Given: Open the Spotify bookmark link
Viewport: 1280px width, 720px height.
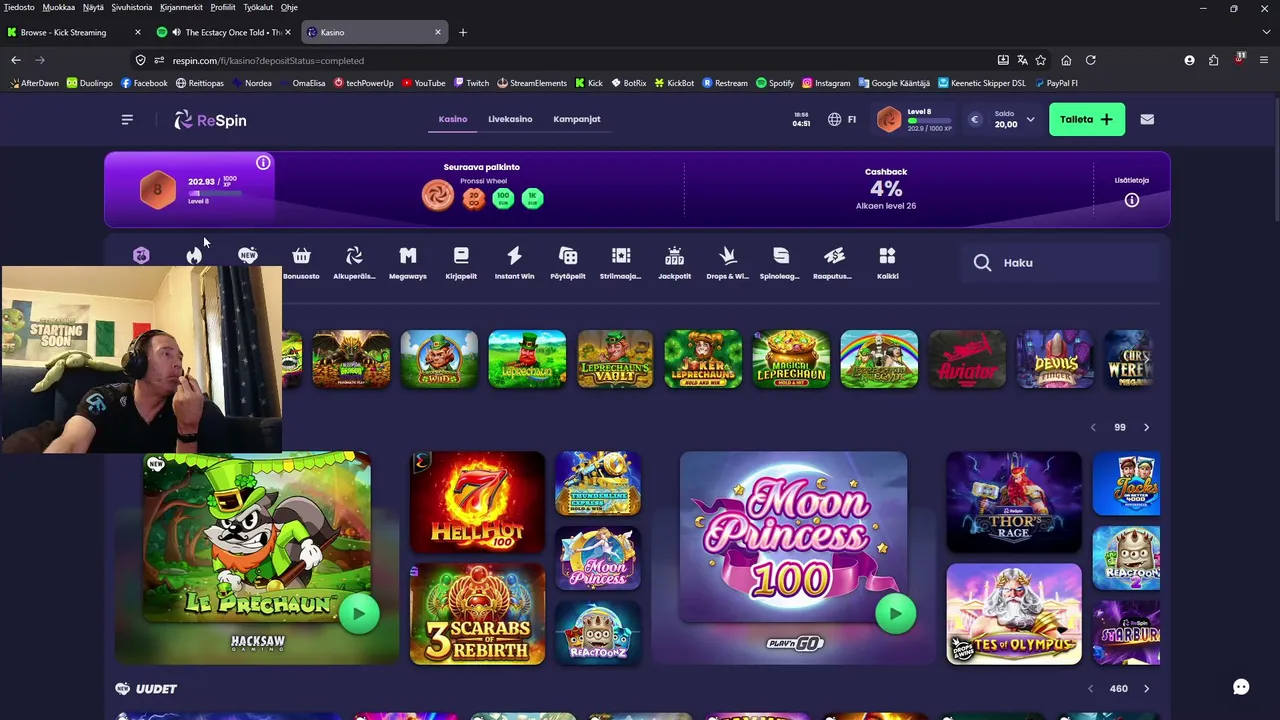Looking at the screenshot, I should [x=775, y=83].
